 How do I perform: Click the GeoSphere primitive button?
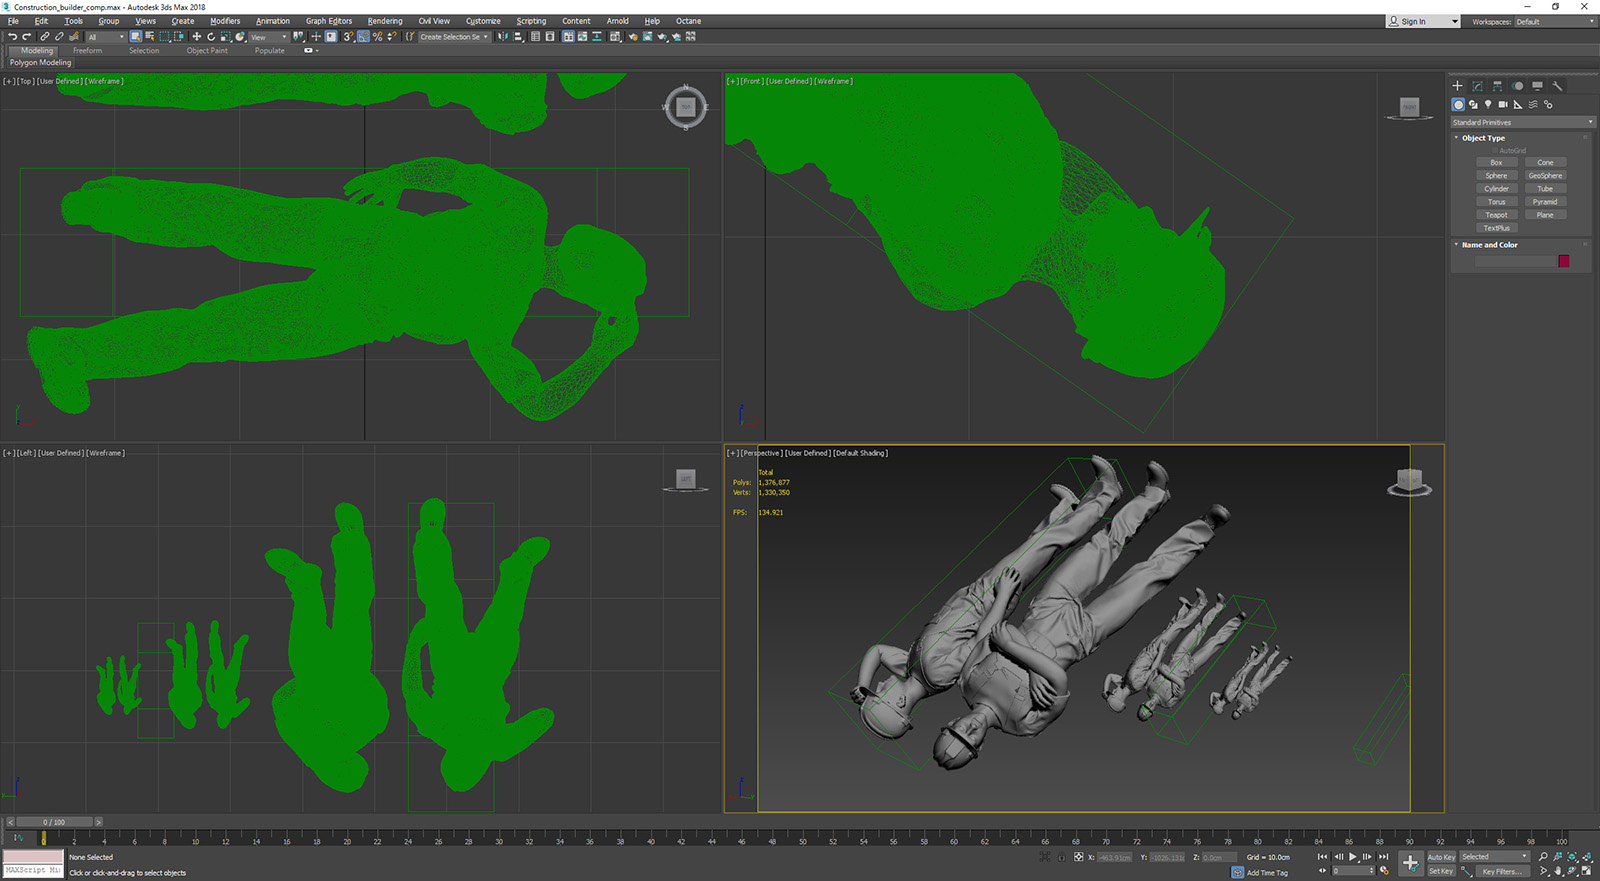click(x=1545, y=176)
